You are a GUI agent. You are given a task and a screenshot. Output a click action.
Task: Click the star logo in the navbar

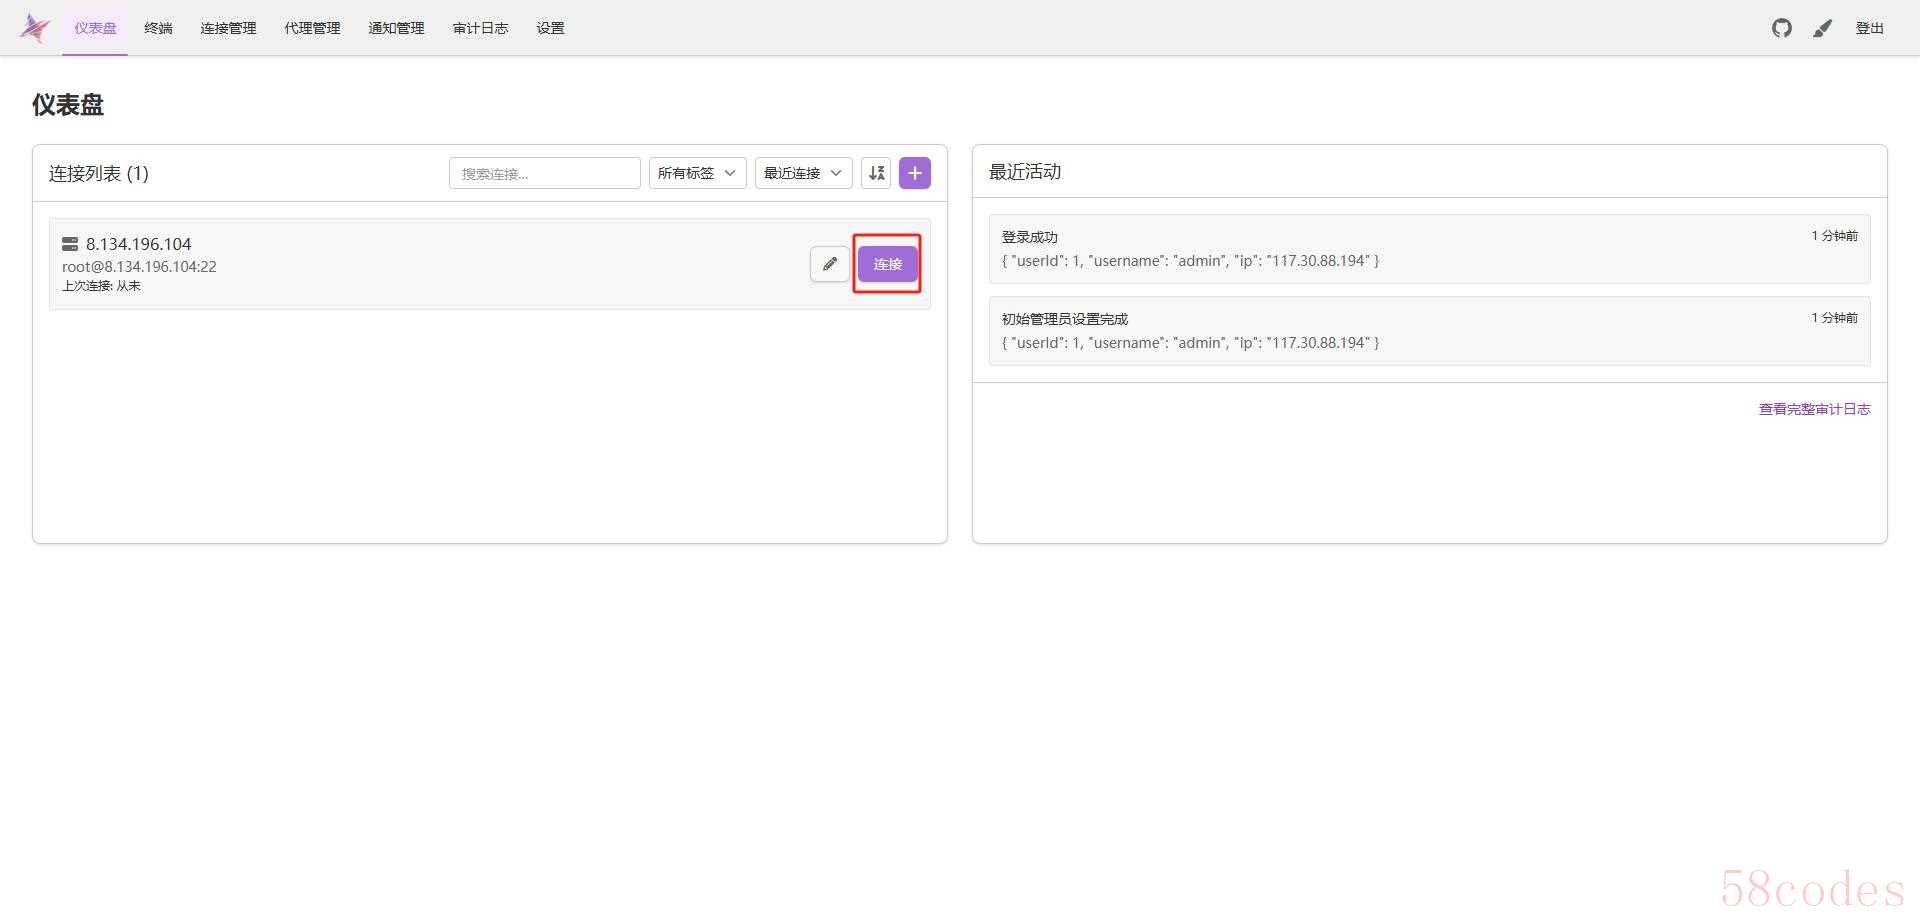tap(35, 28)
